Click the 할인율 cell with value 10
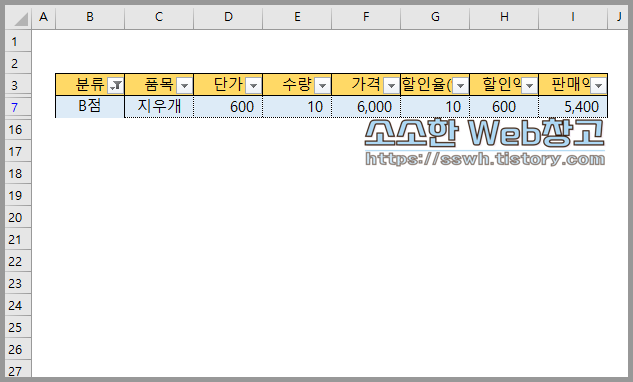Viewport: 633px width, 382px height. point(435,107)
